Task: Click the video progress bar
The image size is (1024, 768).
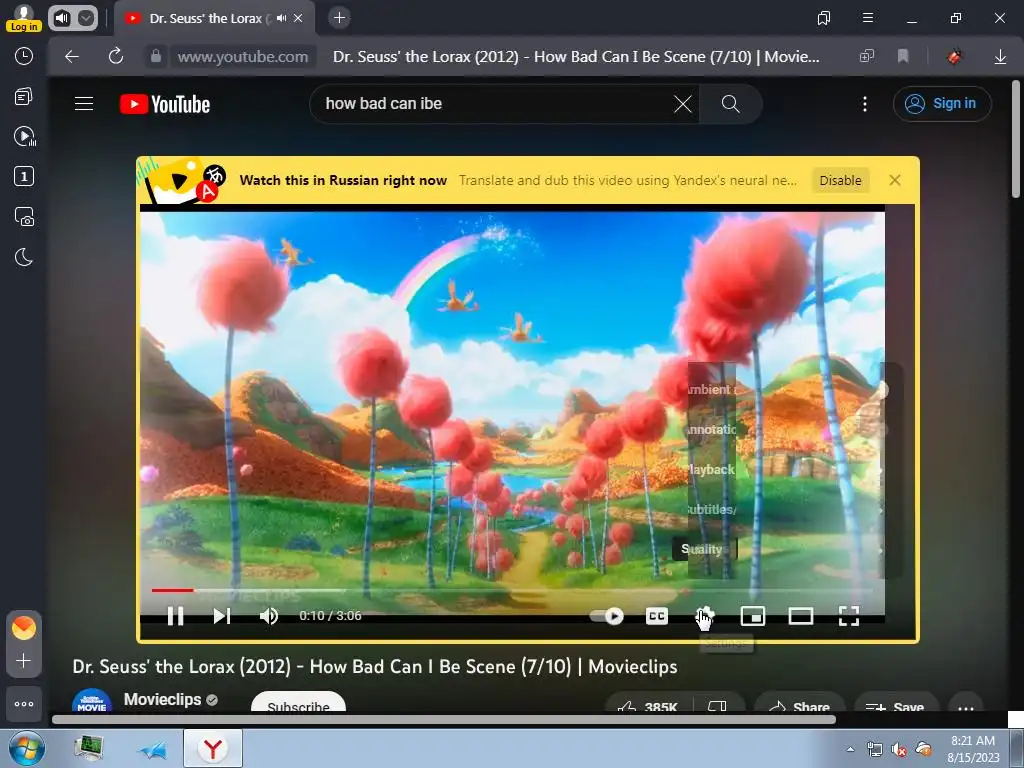Action: 512,590
